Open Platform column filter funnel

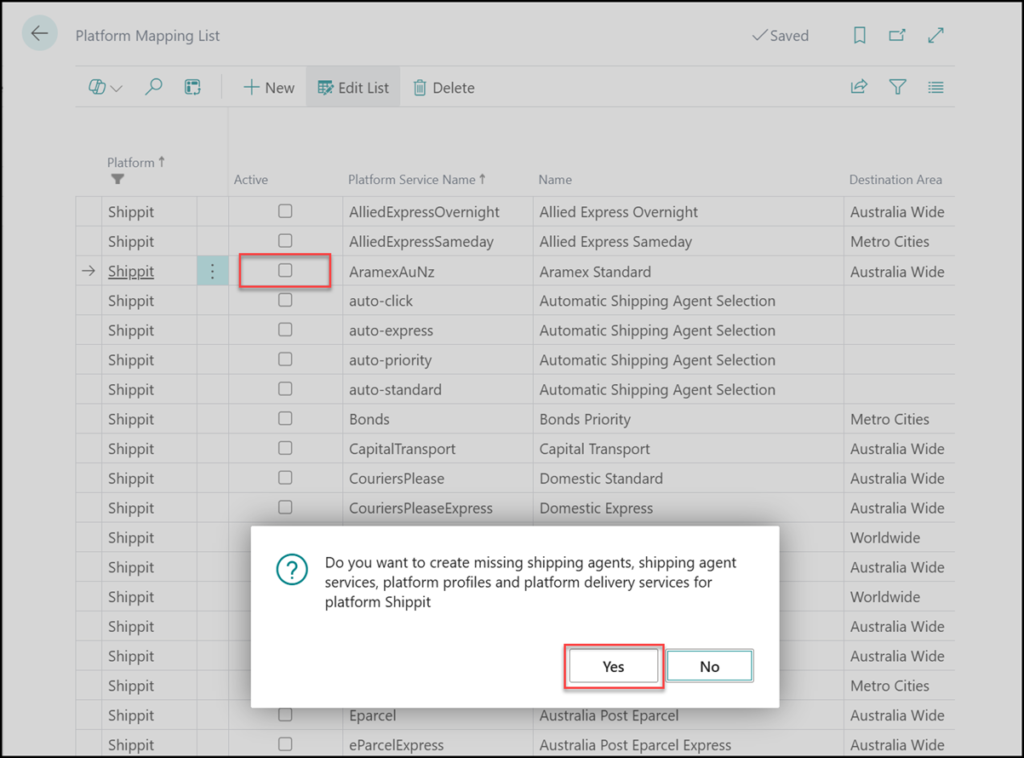coord(117,179)
